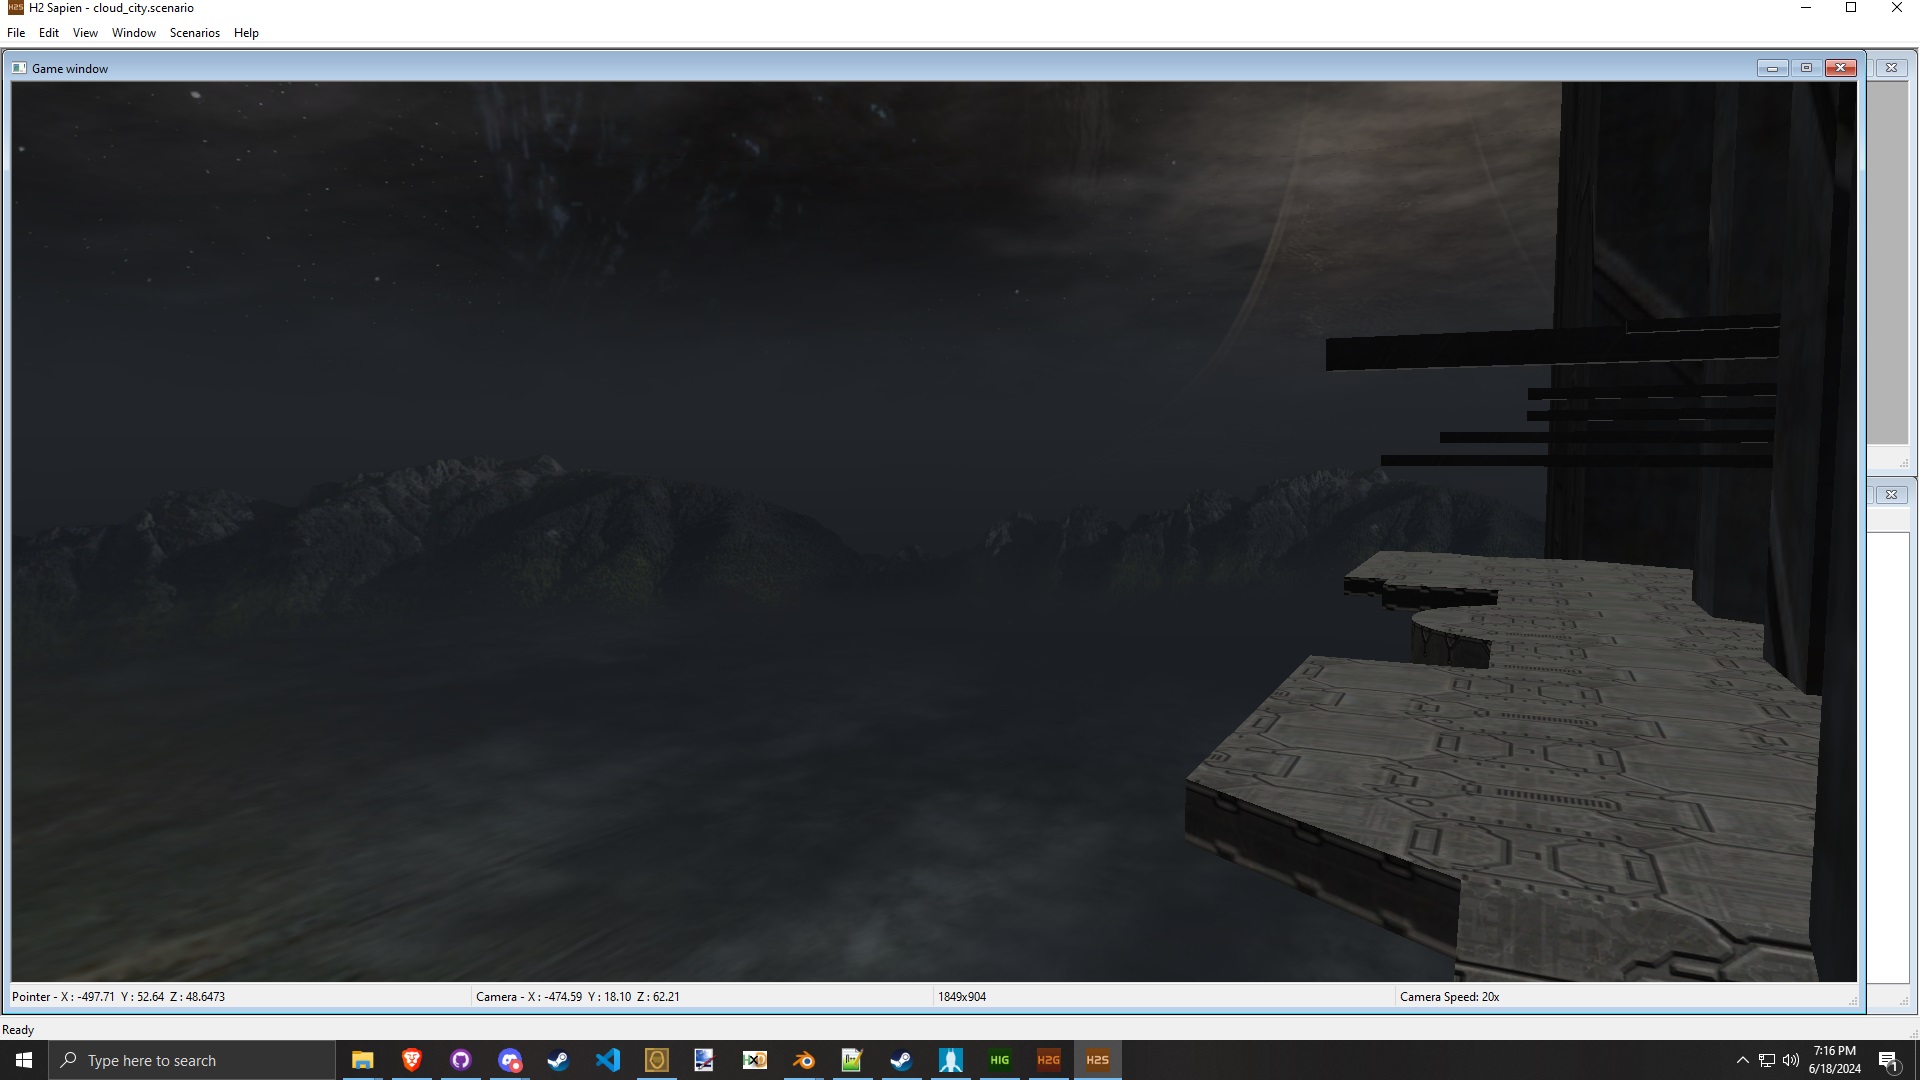The image size is (1920, 1080).
Task: Open File Explorer from the taskbar
Action: coord(362,1060)
